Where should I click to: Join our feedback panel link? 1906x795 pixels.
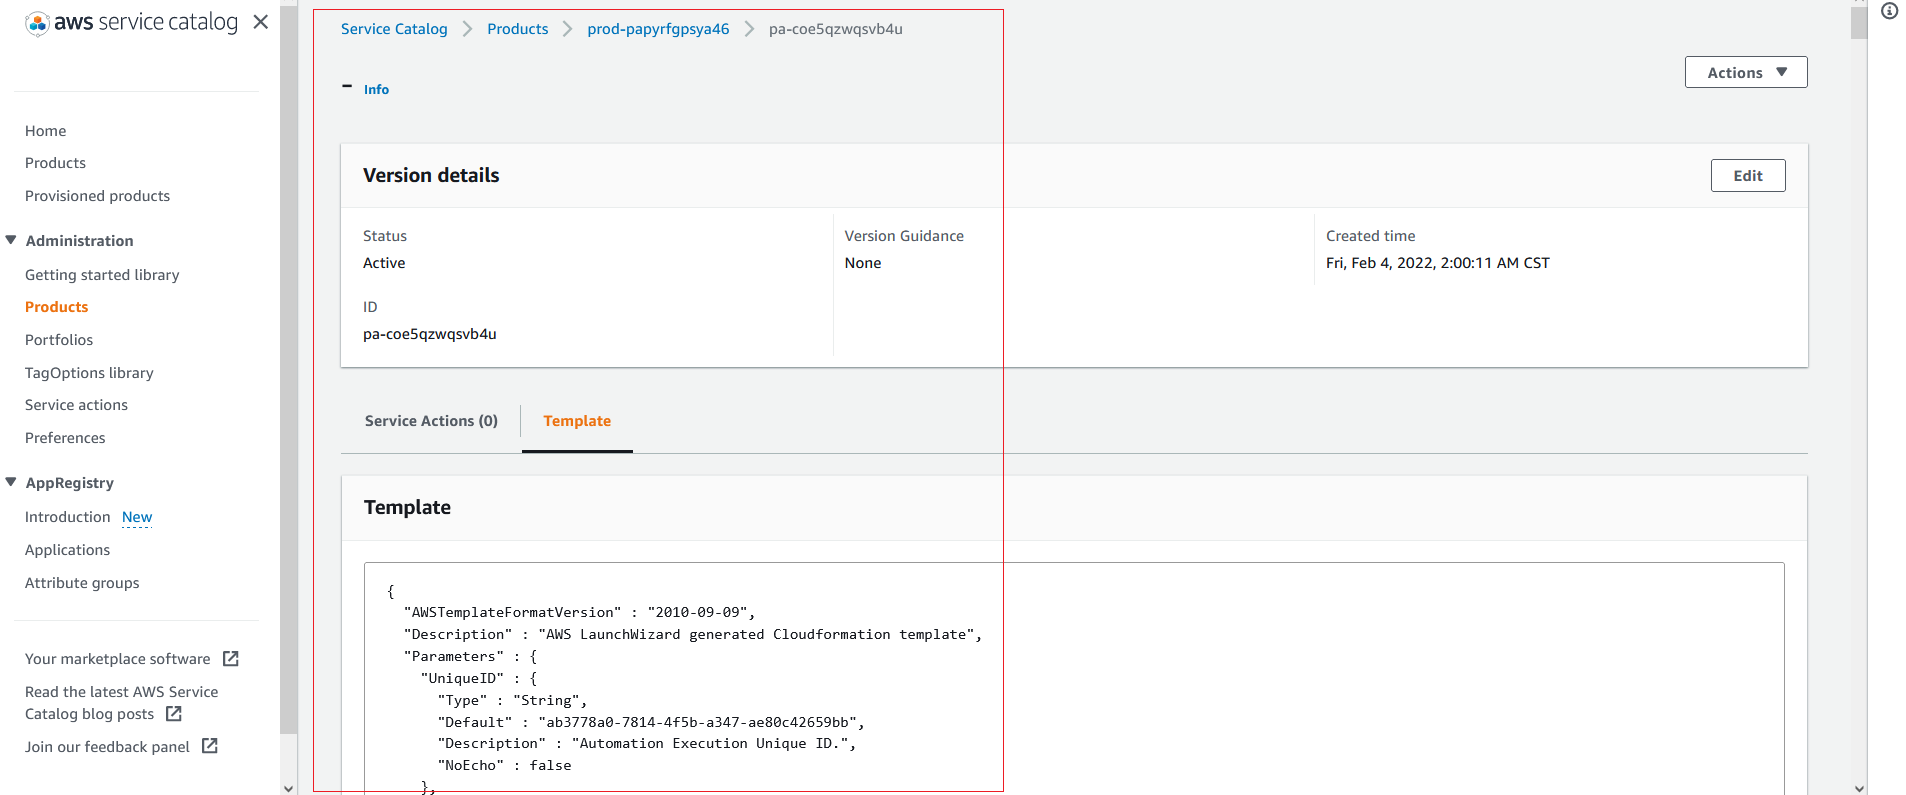pyautogui.click(x=107, y=747)
